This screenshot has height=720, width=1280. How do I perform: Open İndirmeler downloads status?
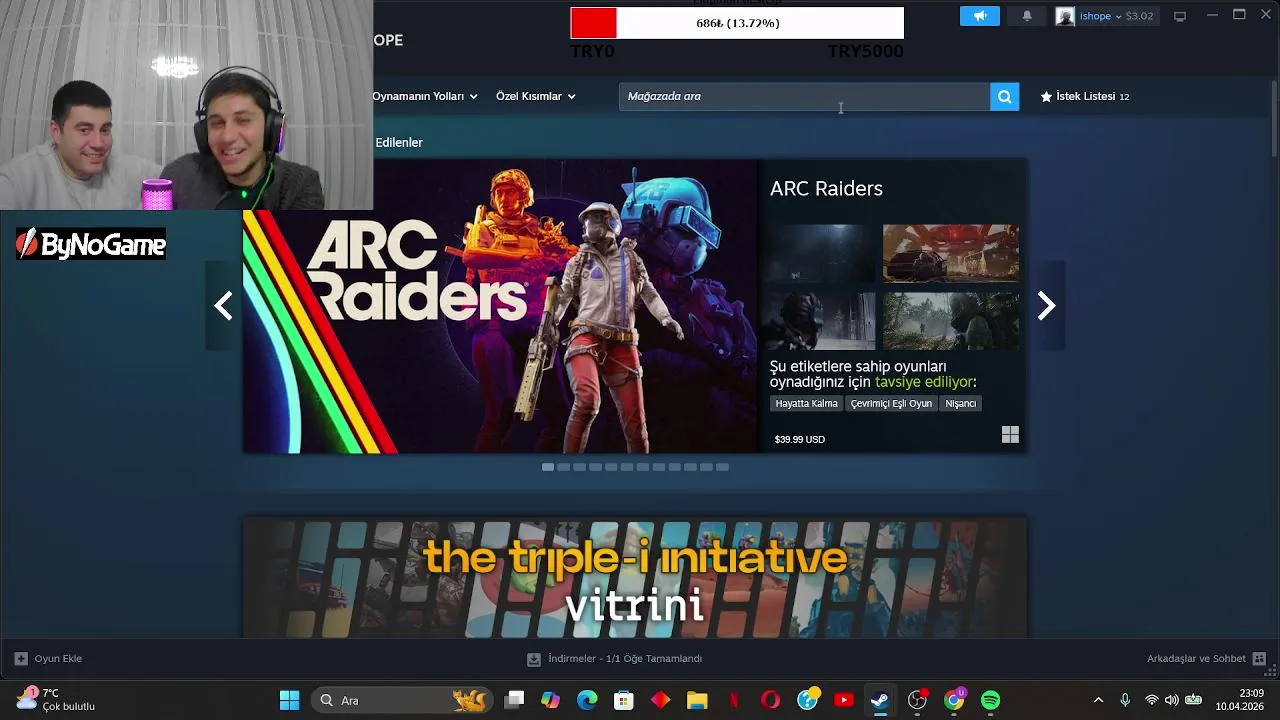pos(625,659)
